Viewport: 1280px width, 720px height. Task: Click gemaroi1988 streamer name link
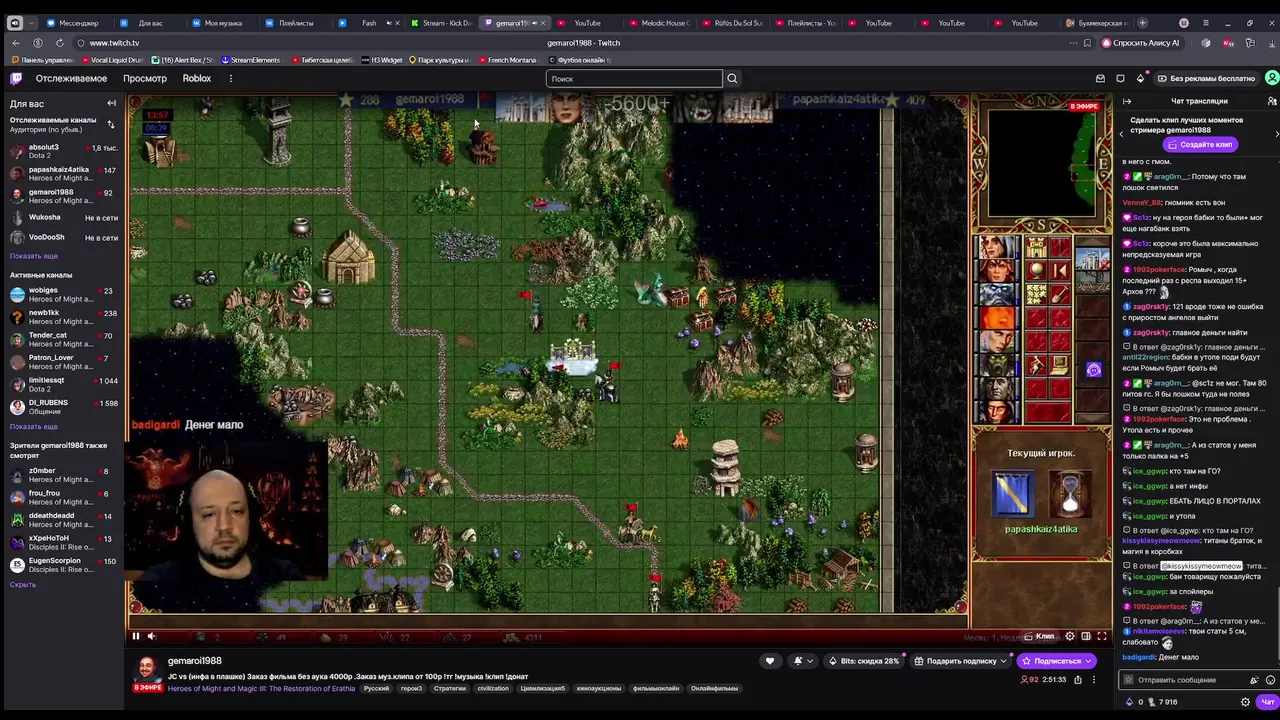click(x=195, y=661)
